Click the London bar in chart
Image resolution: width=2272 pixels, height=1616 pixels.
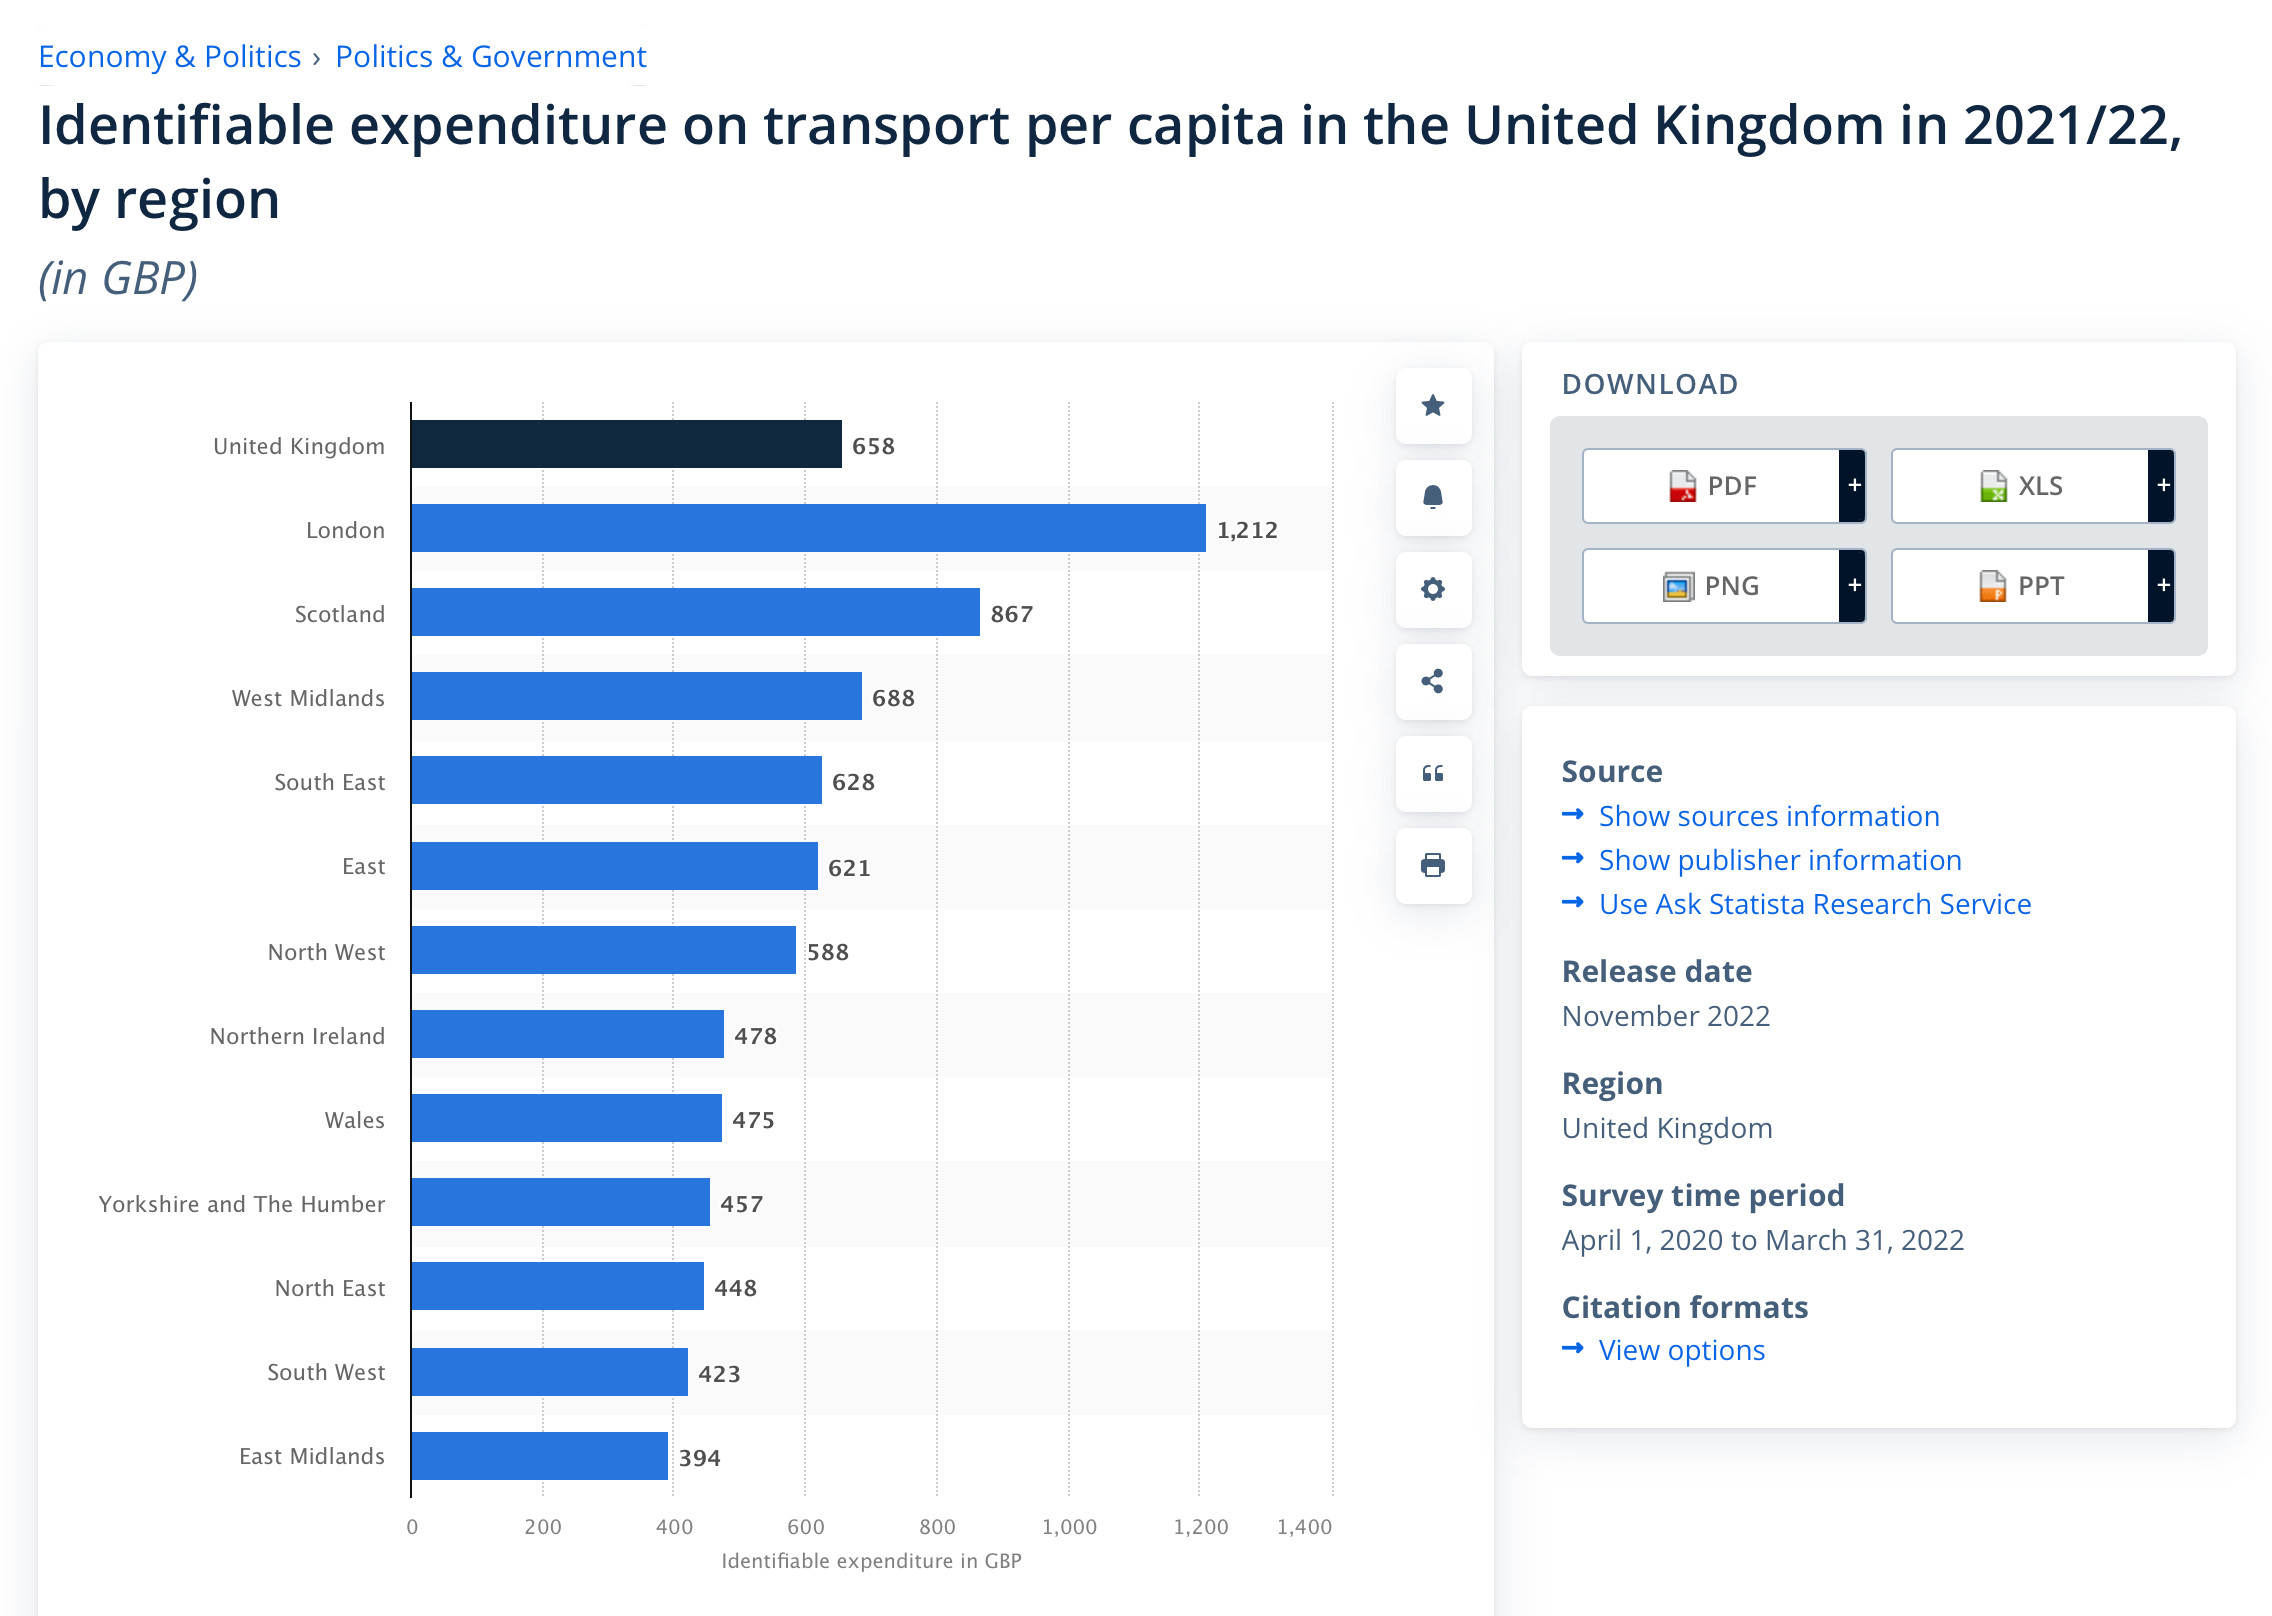808,528
